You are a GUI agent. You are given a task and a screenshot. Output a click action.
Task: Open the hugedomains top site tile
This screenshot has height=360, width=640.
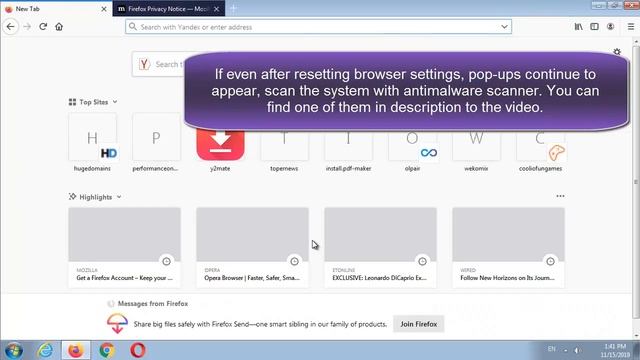tap(92, 137)
